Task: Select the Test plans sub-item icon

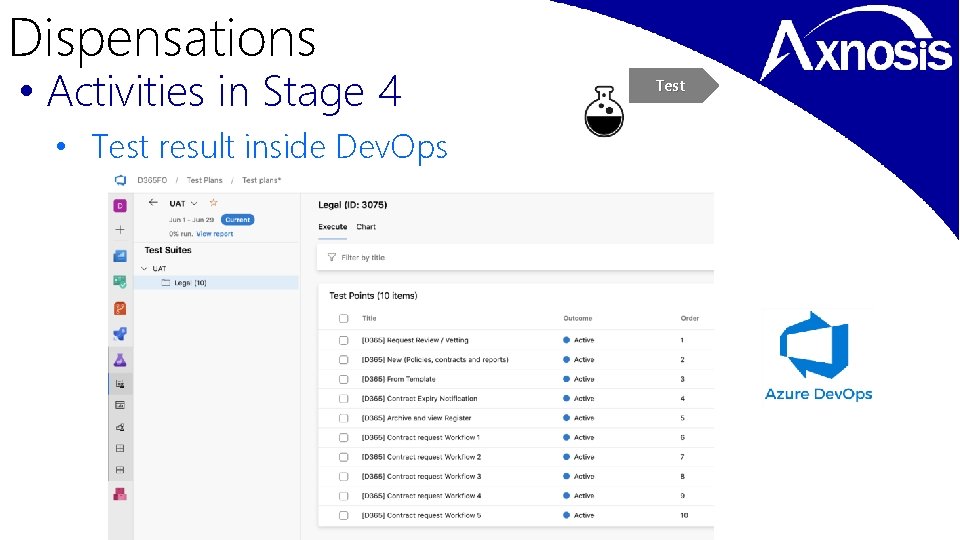Action: (120, 384)
